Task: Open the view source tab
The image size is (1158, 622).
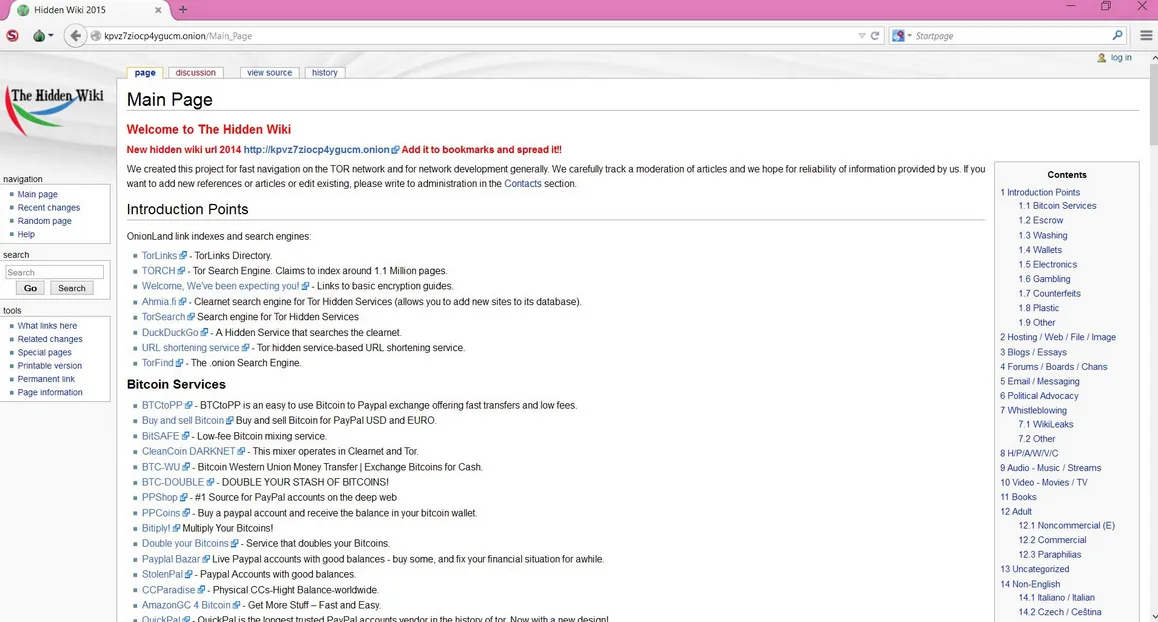Action: 270,72
